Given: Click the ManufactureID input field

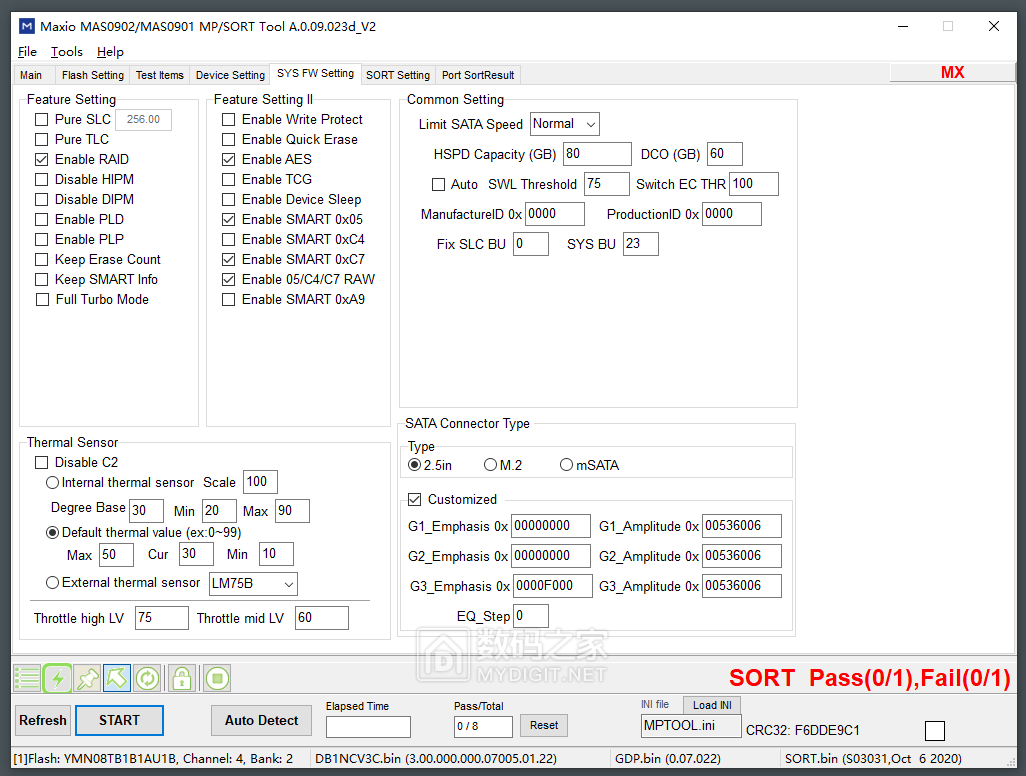Looking at the screenshot, I should click(555, 214).
